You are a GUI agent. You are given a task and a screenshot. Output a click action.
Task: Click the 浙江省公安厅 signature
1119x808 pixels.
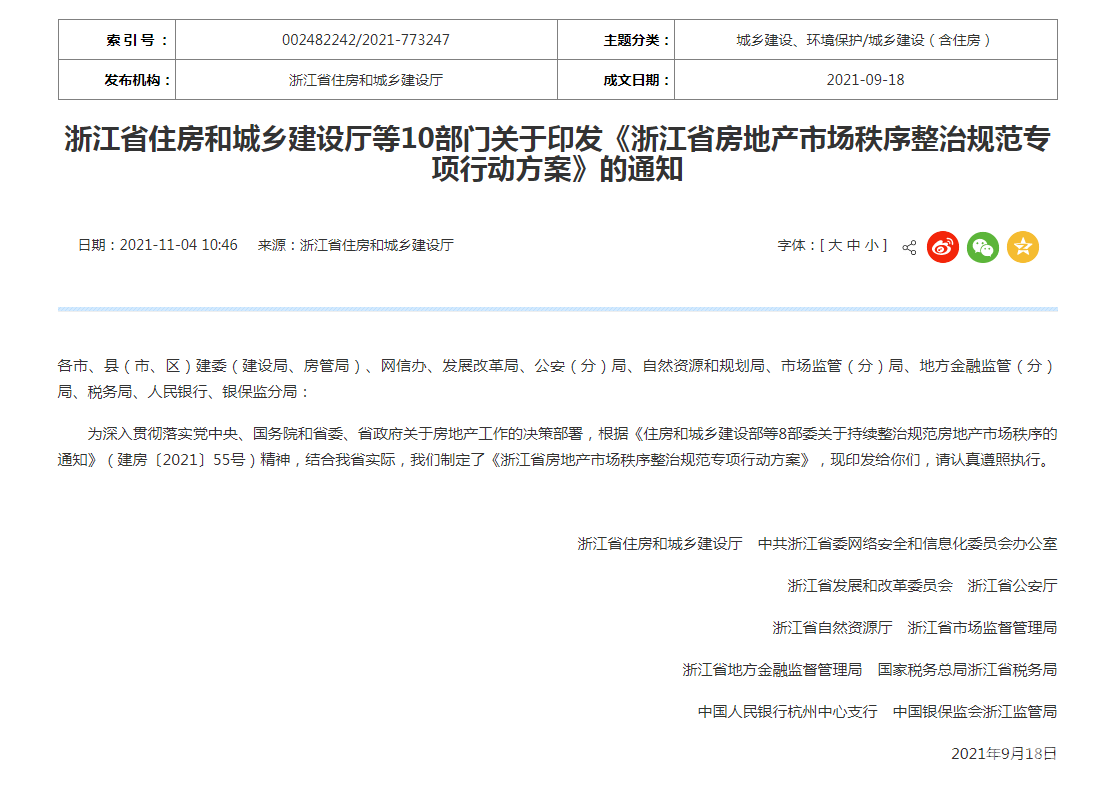(1012, 586)
